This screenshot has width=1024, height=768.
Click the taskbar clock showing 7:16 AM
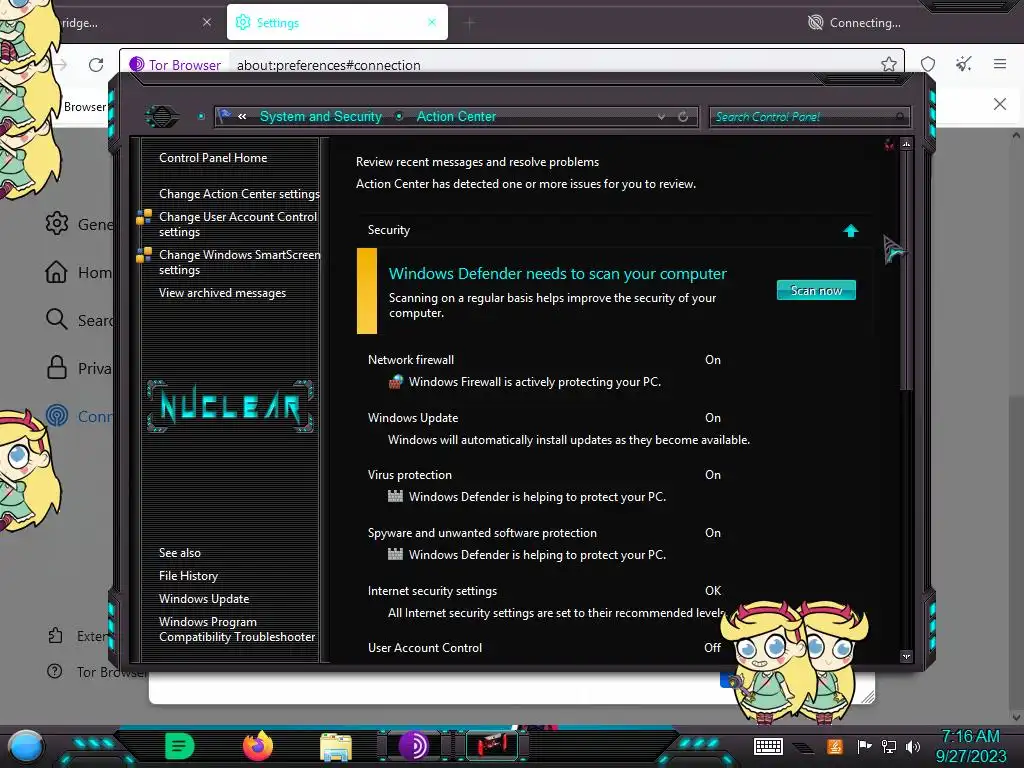[x=970, y=746]
